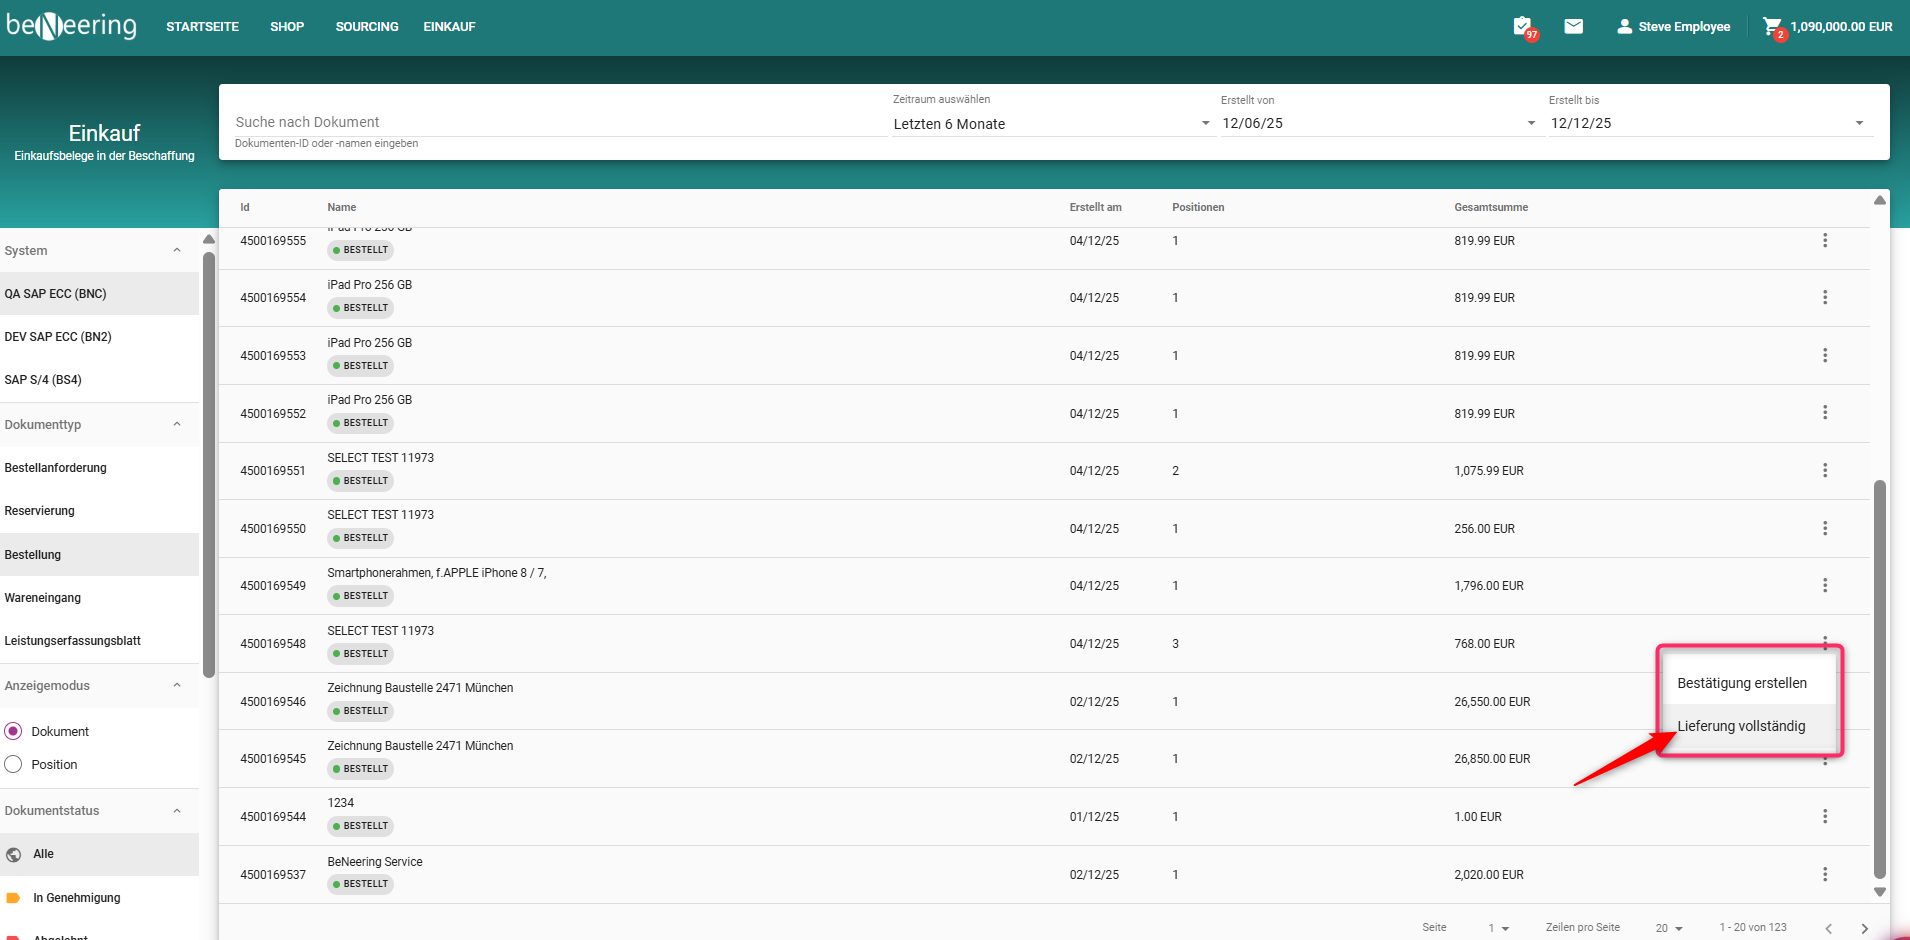Viewport: 1910px width, 940px height.
Task: Click the table scrollbar up arrow
Action: tap(1880, 200)
